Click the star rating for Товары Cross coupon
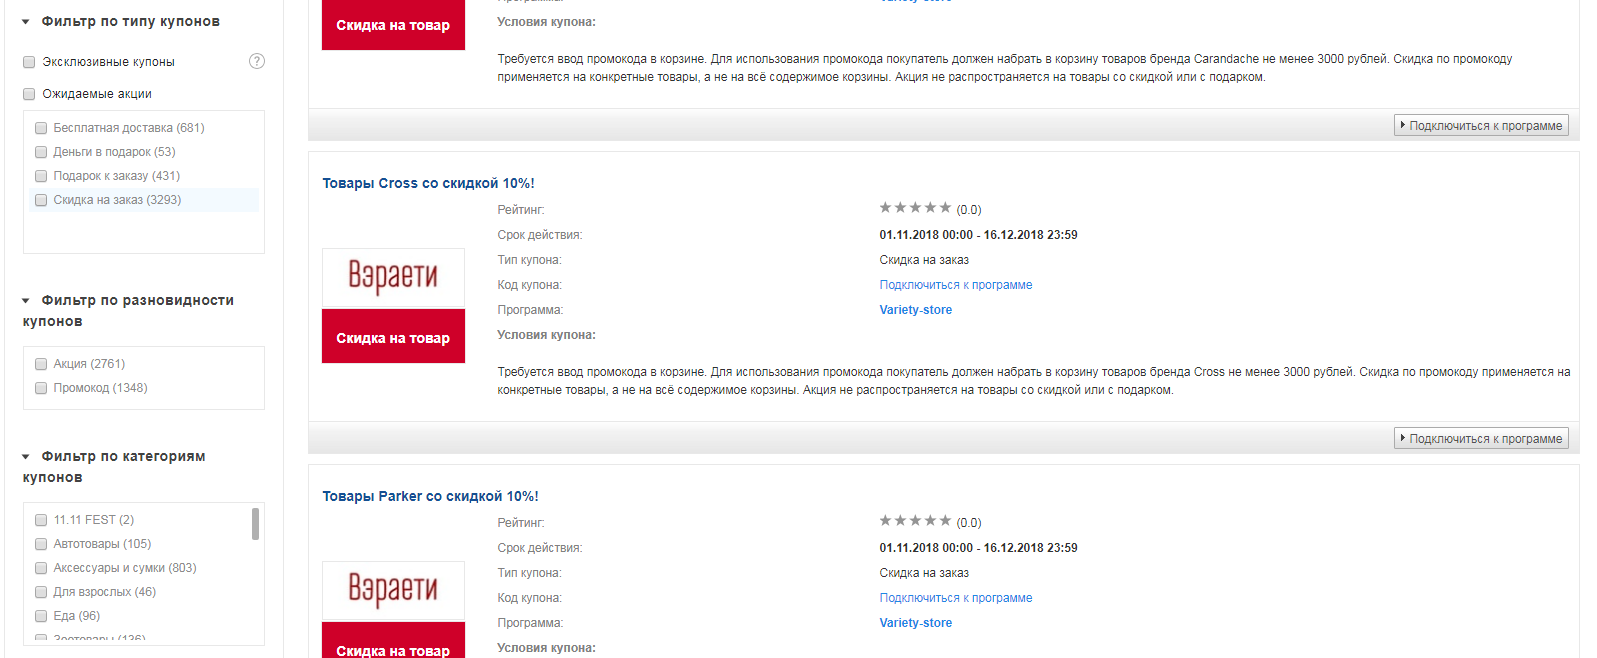 coord(915,208)
